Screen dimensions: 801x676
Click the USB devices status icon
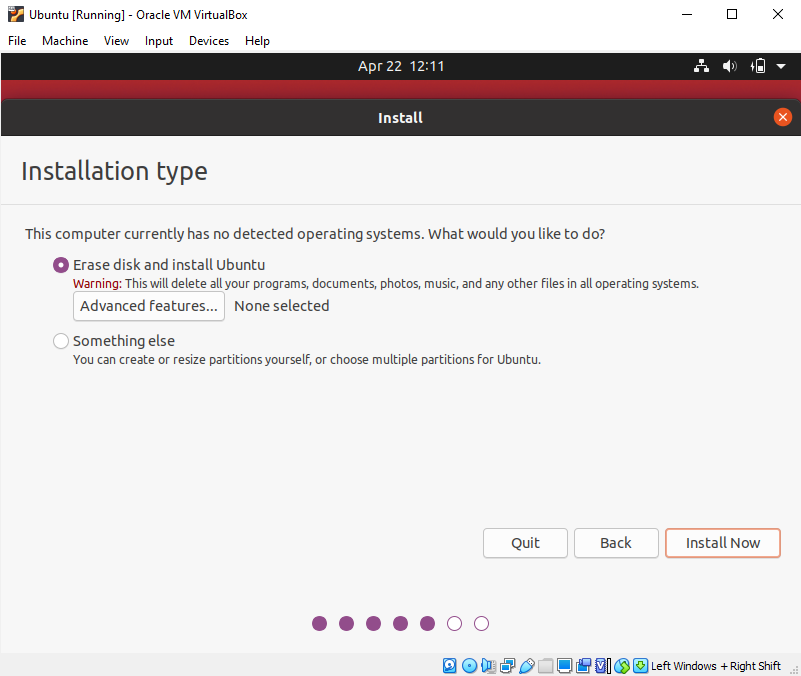click(527, 666)
